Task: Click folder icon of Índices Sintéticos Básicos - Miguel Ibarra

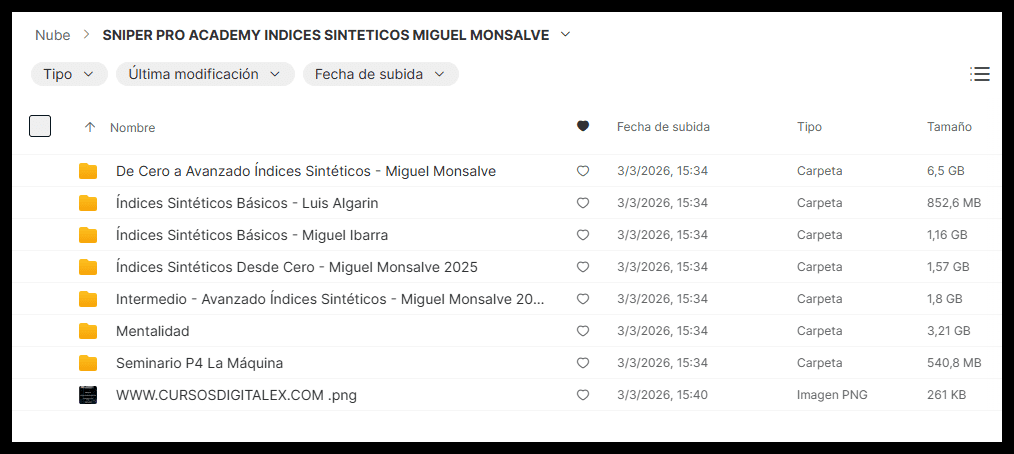Action: 88,235
